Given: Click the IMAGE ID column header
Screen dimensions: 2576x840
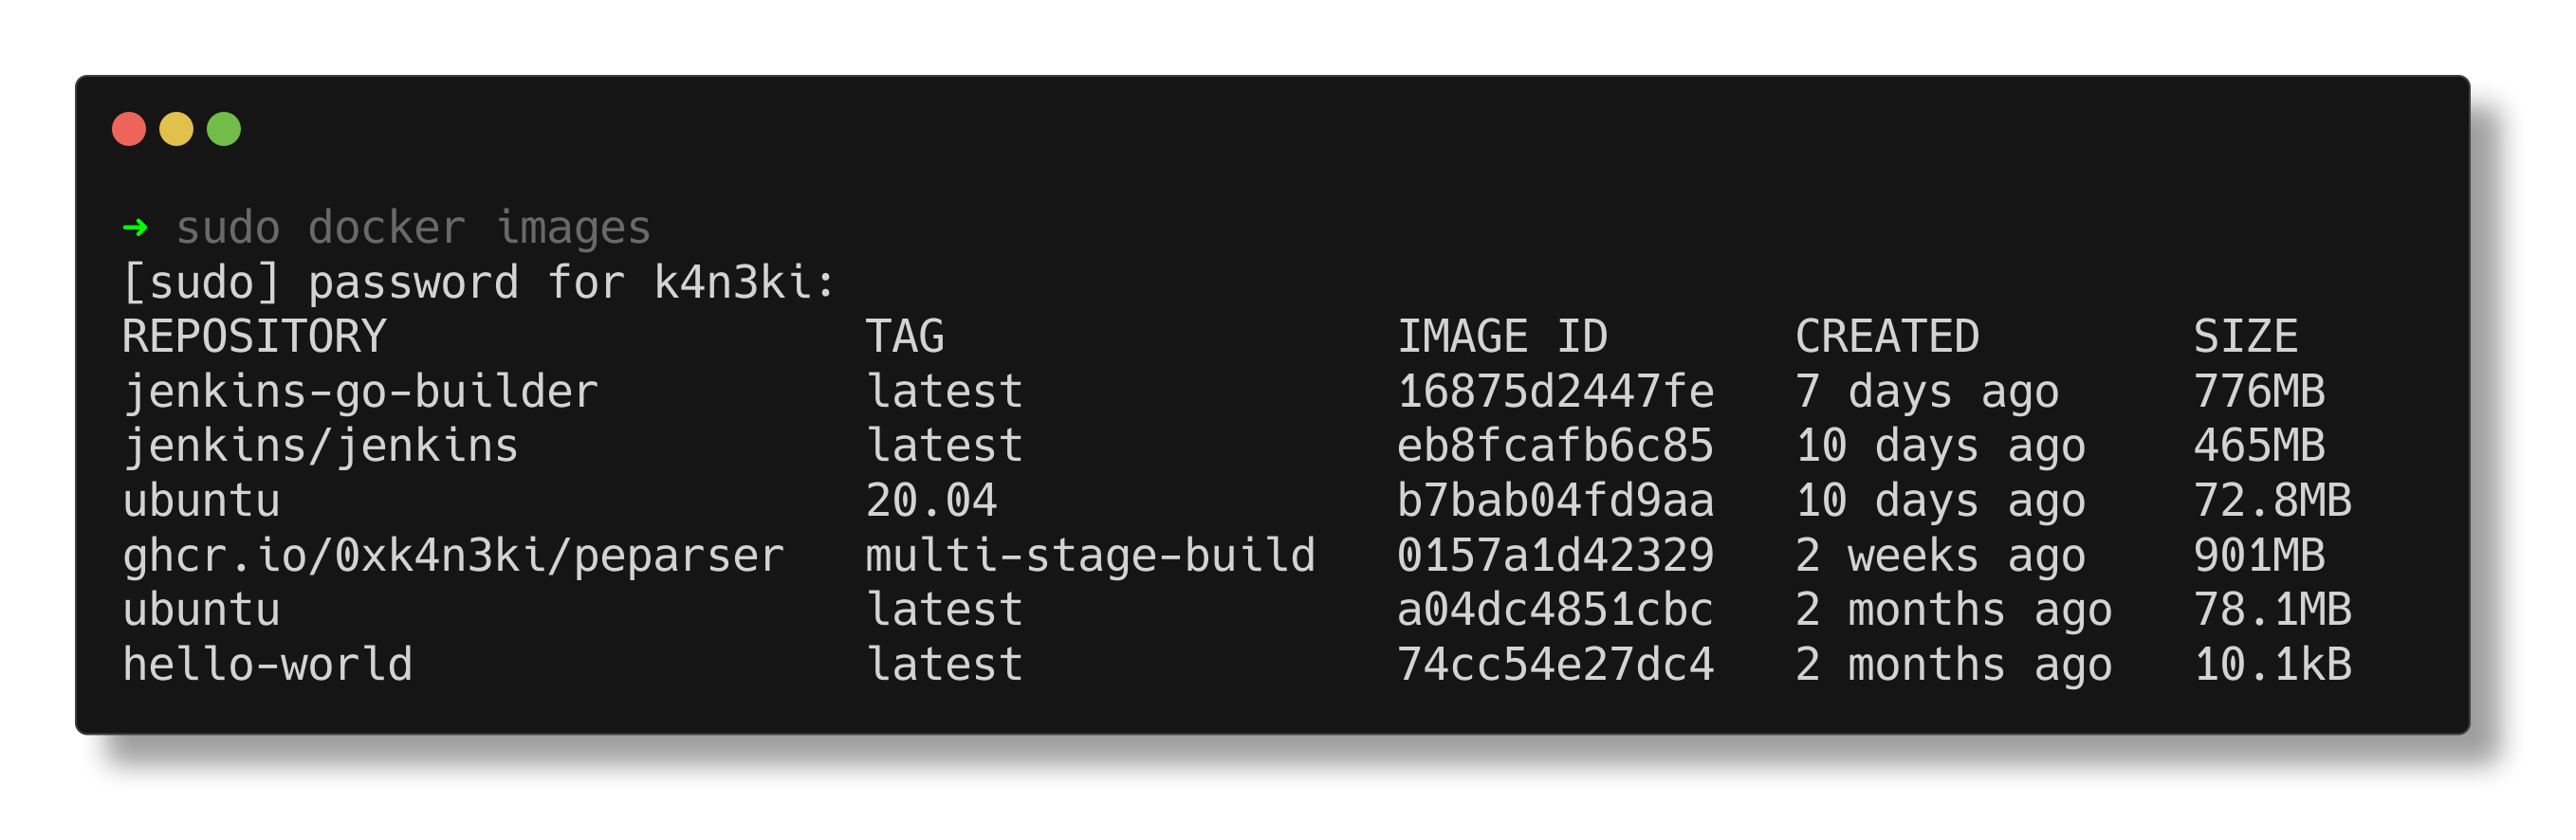Looking at the screenshot, I should (x=1502, y=337).
